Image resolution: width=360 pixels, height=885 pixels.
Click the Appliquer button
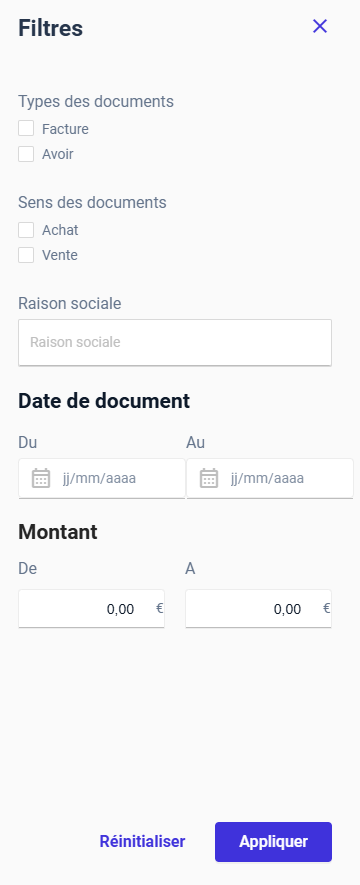tap(273, 842)
